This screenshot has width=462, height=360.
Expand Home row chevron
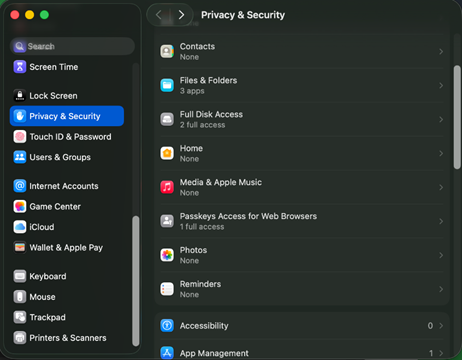[x=441, y=153]
